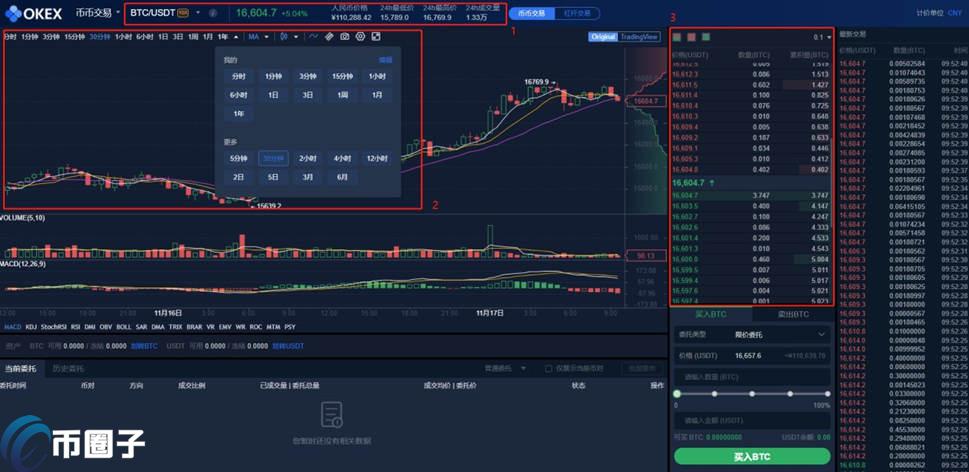Click the 编辑 edit link in interval popup

(386, 60)
